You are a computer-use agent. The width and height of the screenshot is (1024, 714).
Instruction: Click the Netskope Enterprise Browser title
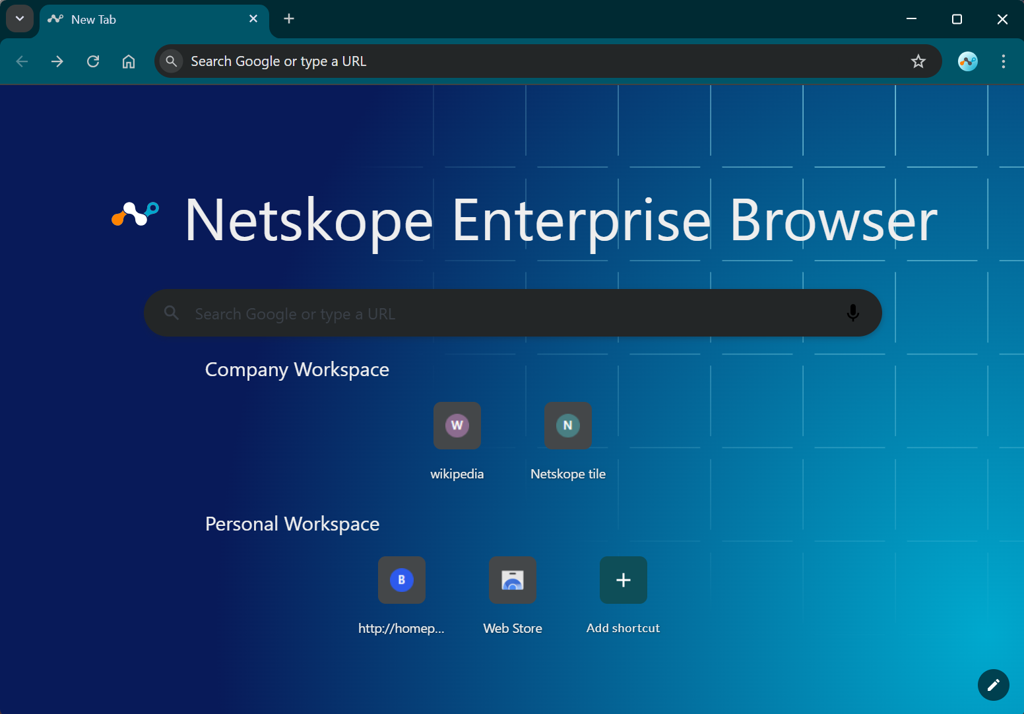click(x=561, y=221)
